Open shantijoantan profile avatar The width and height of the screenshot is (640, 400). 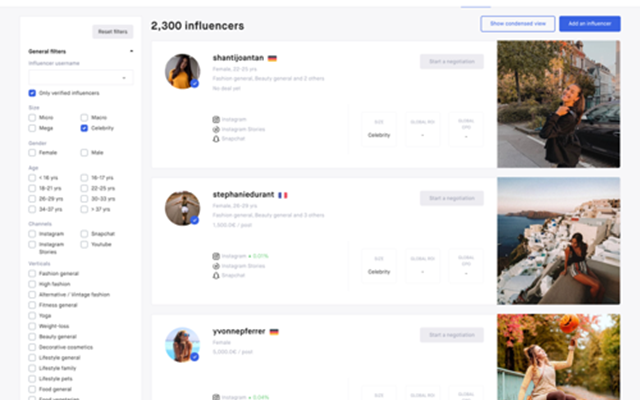[182, 71]
